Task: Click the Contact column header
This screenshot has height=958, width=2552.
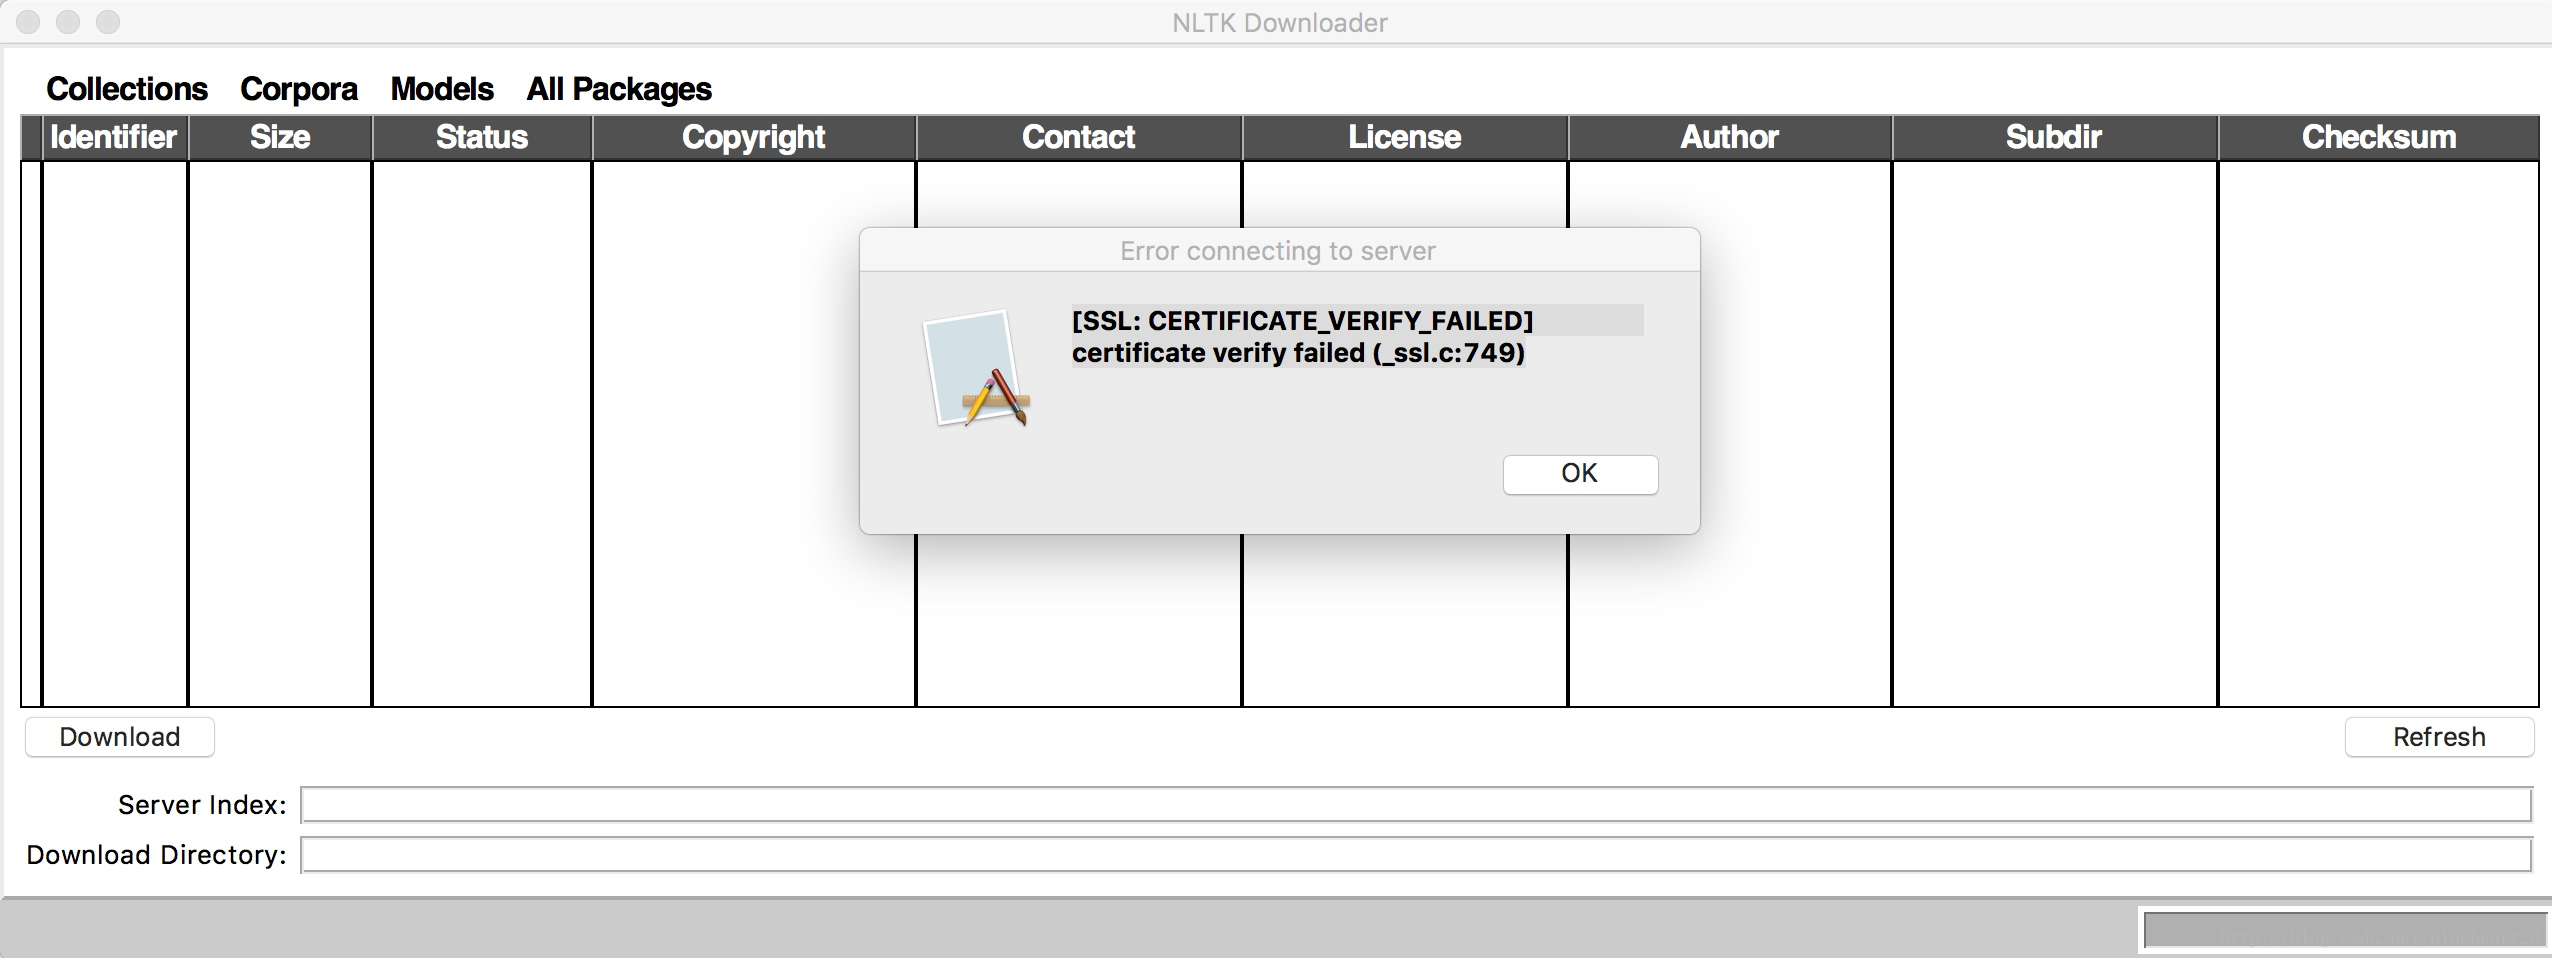Action: pos(1079,137)
